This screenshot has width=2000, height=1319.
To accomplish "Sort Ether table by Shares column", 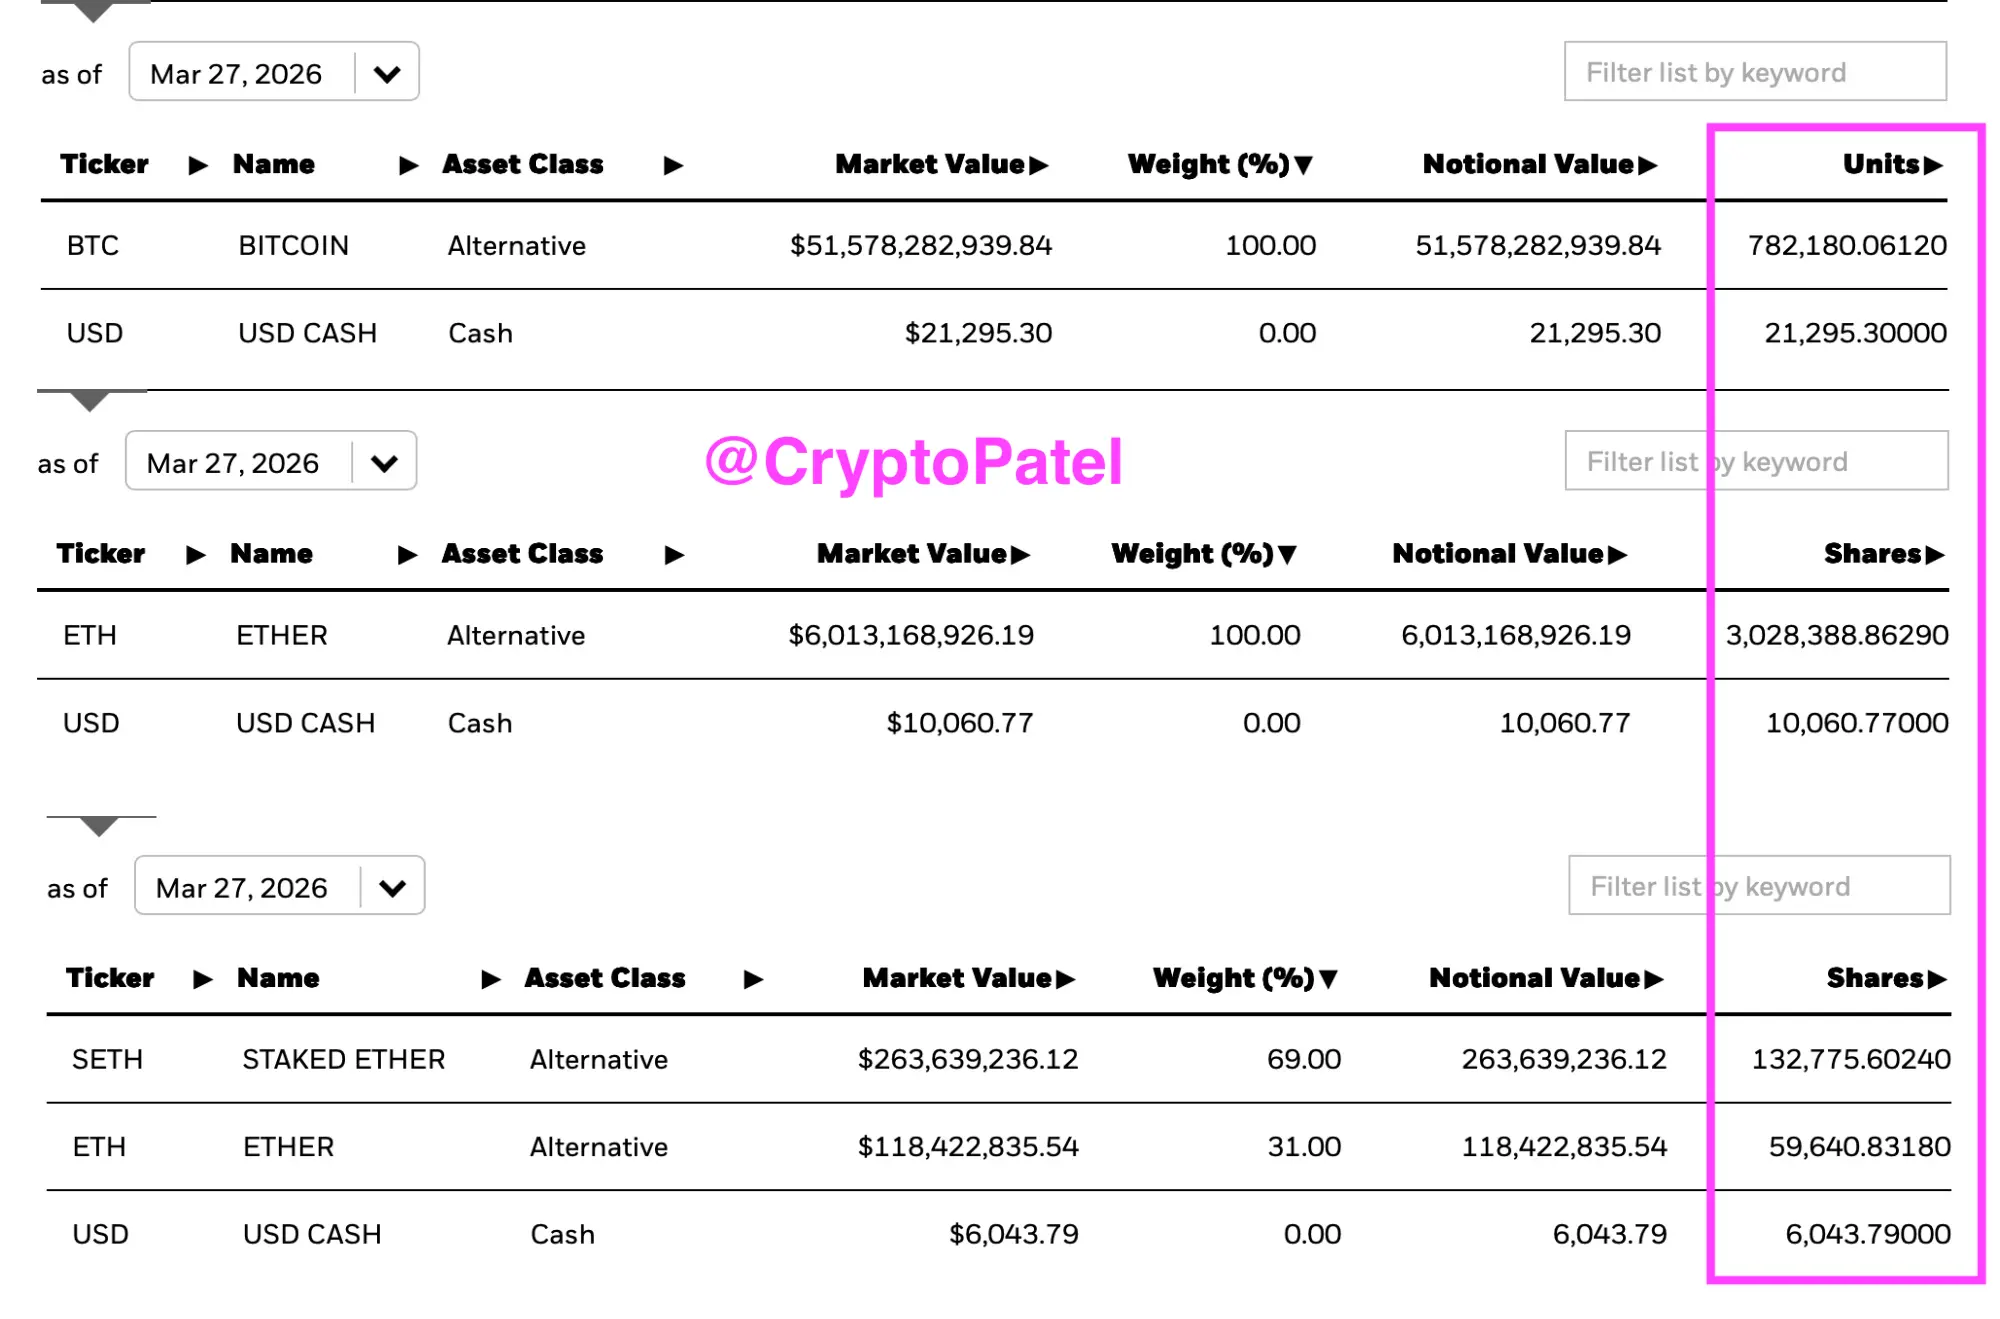I will click(x=1883, y=554).
